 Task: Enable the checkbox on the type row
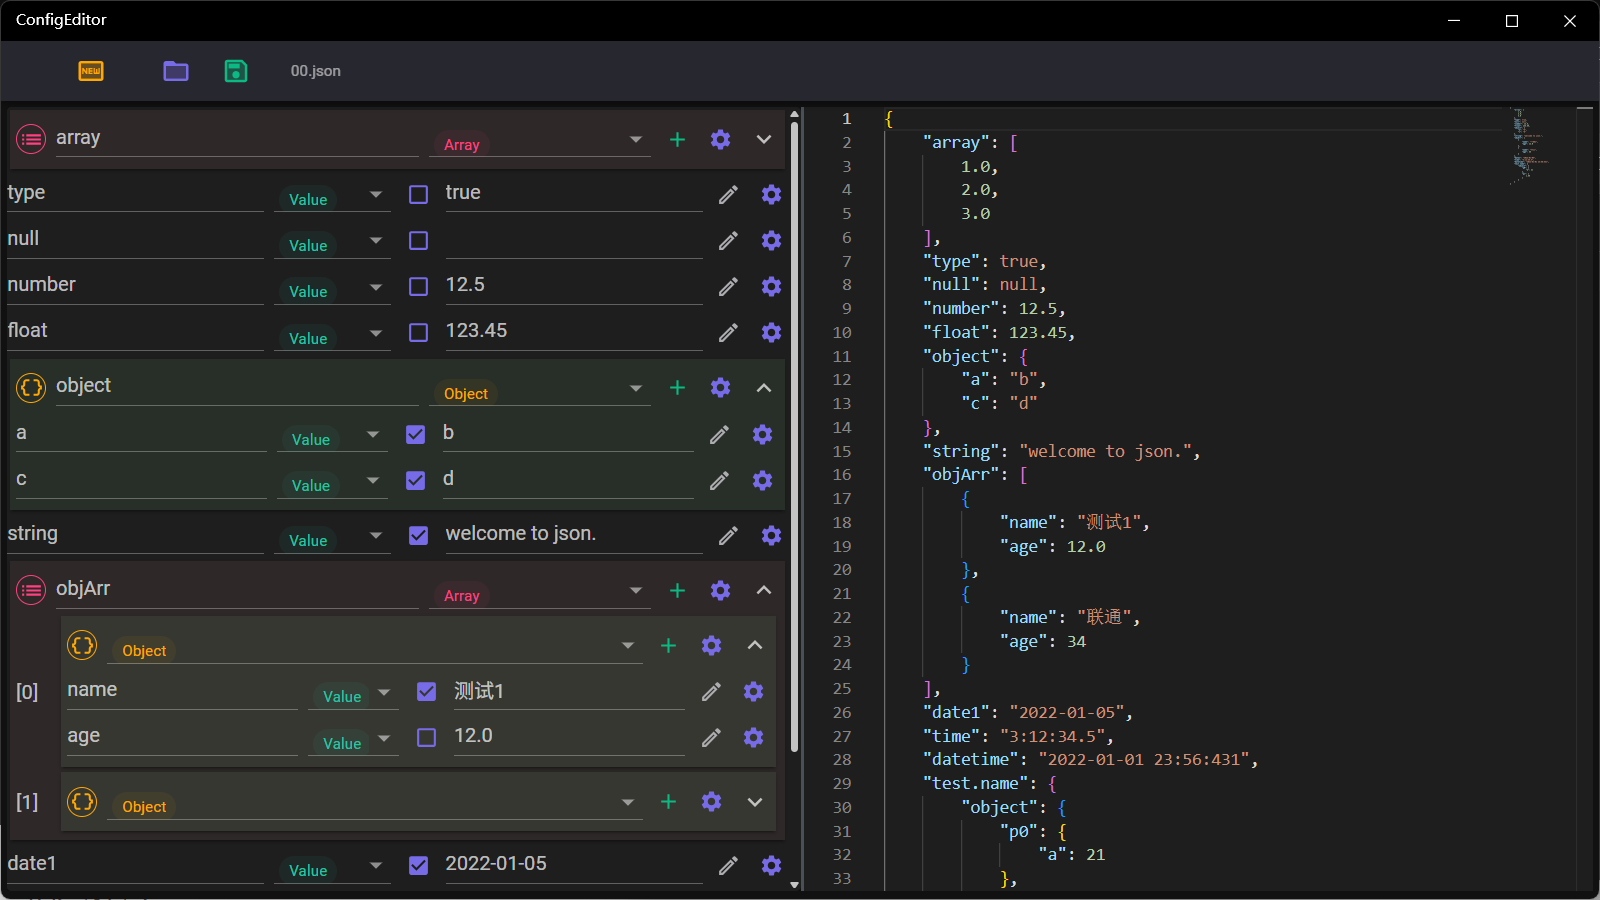click(x=419, y=195)
